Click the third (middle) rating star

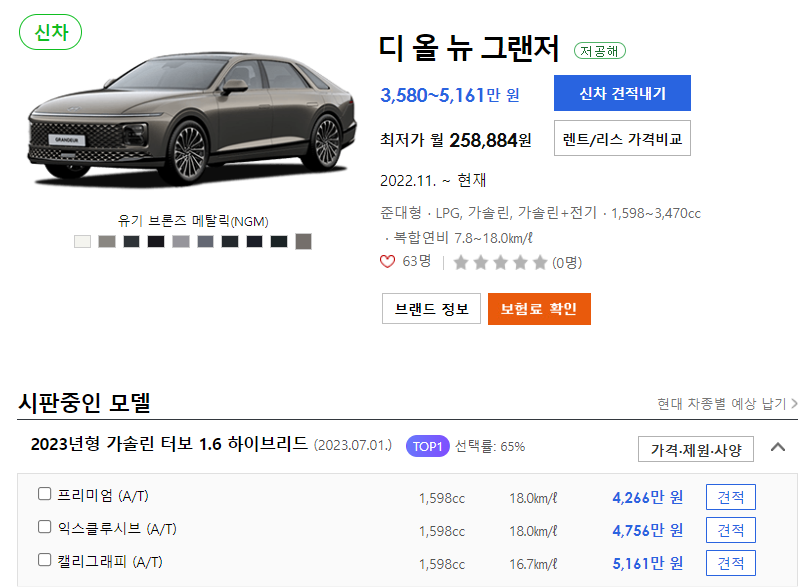coord(500,263)
